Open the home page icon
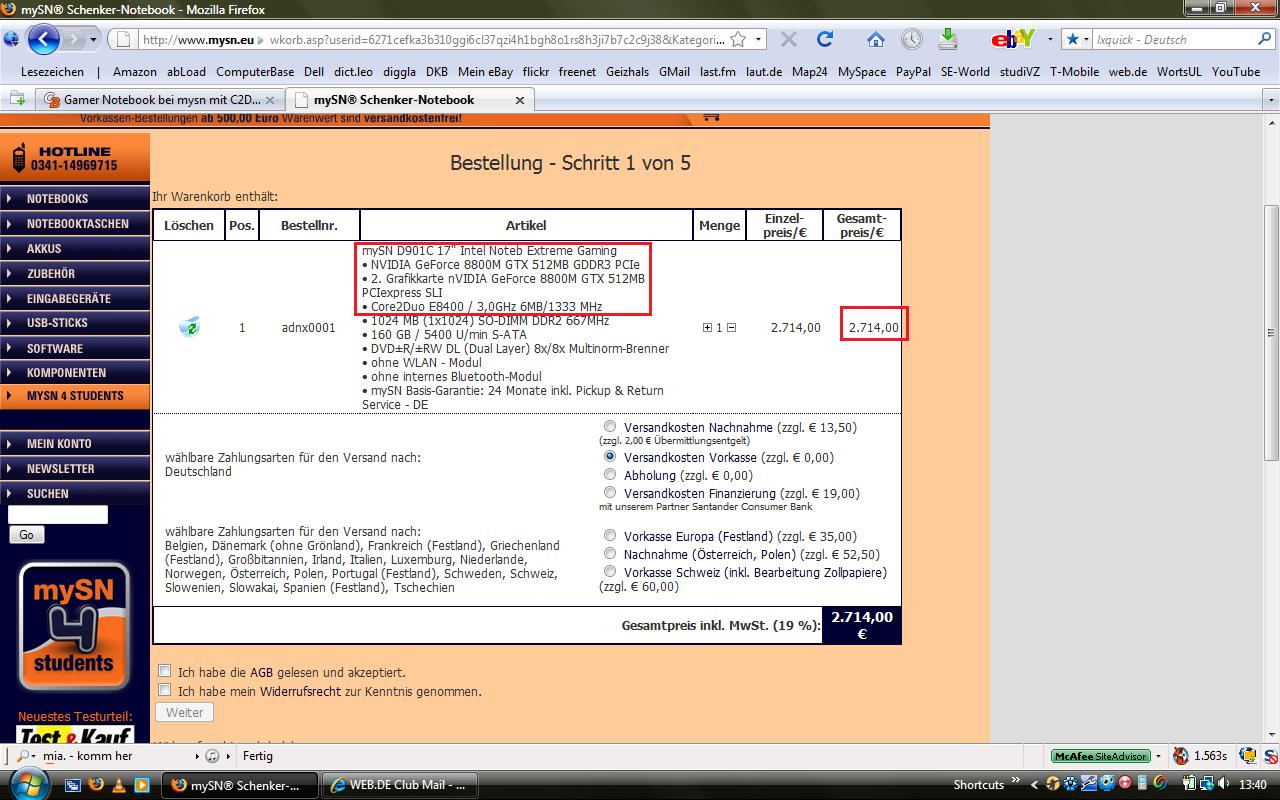 click(875, 40)
